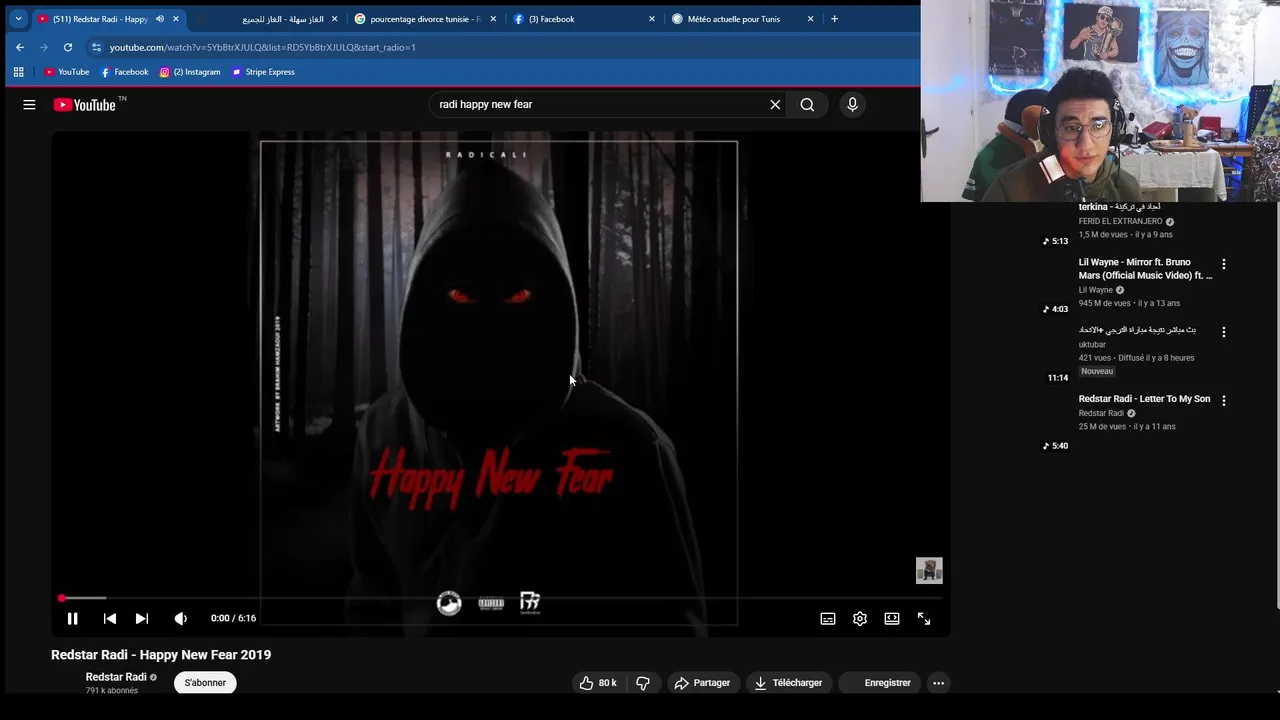Play Redstar Radi - Letter To My Son
Image resolution: width=1280 pixels, height=720 pixels.
pos(1144,399)
